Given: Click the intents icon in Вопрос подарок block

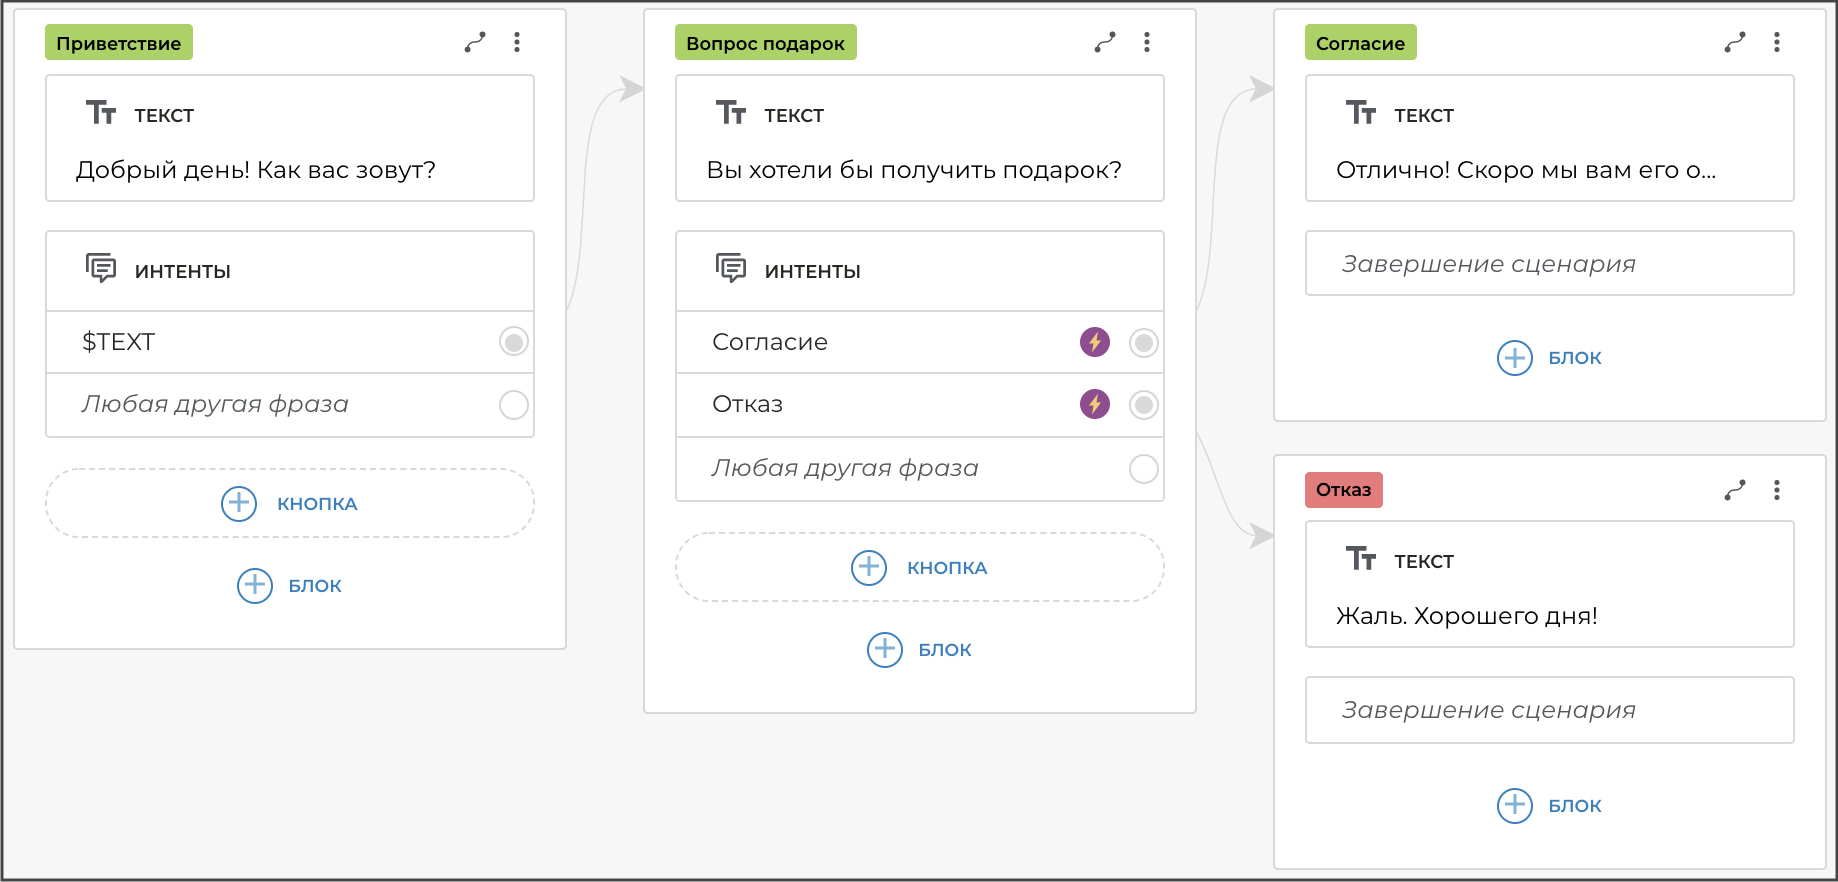Looking at the screenshot, I should pyautogui.click(x=731, y=269).
